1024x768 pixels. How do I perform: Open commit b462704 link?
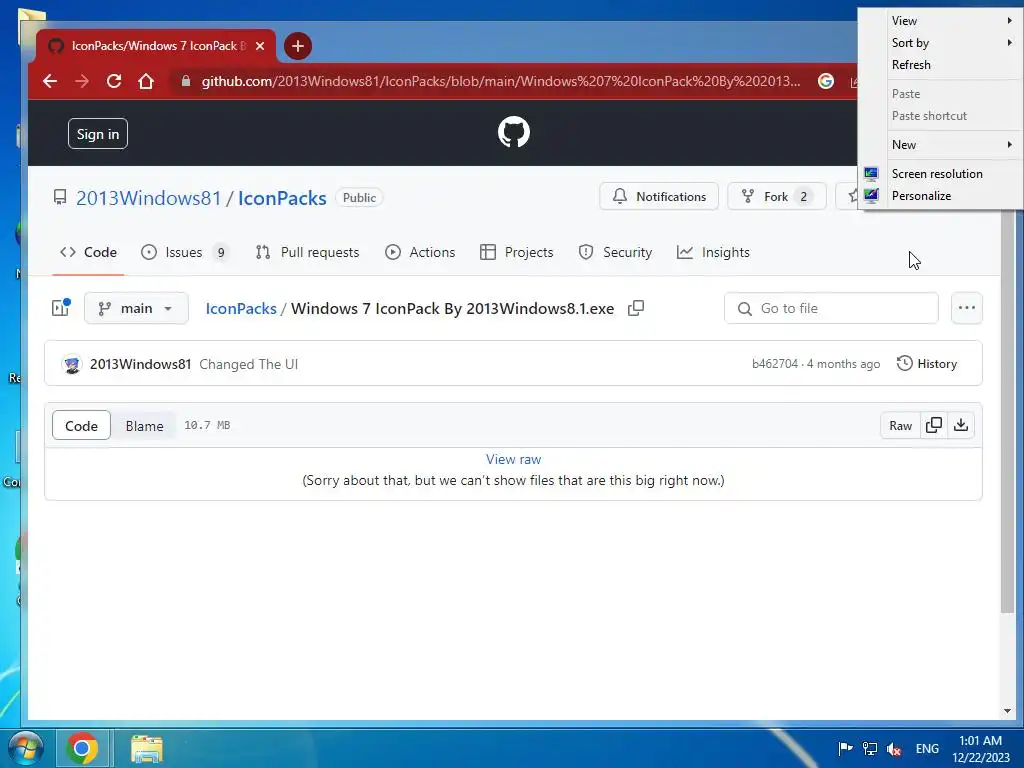click(x=775, y=364)
